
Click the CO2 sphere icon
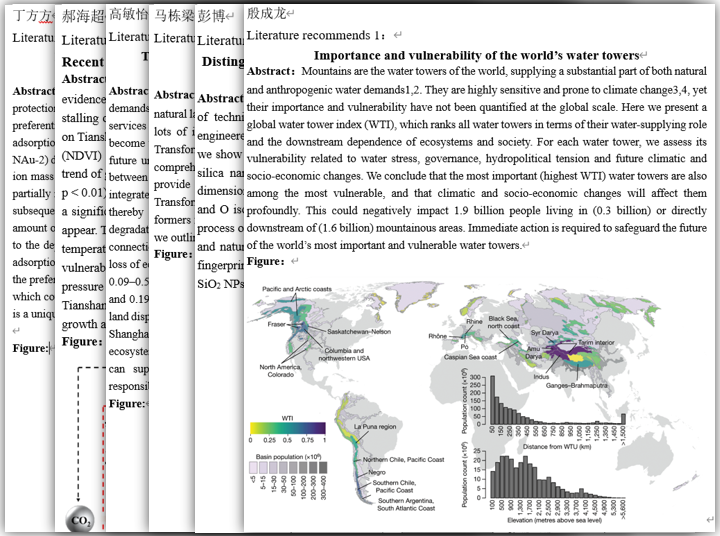click(78, 519)
